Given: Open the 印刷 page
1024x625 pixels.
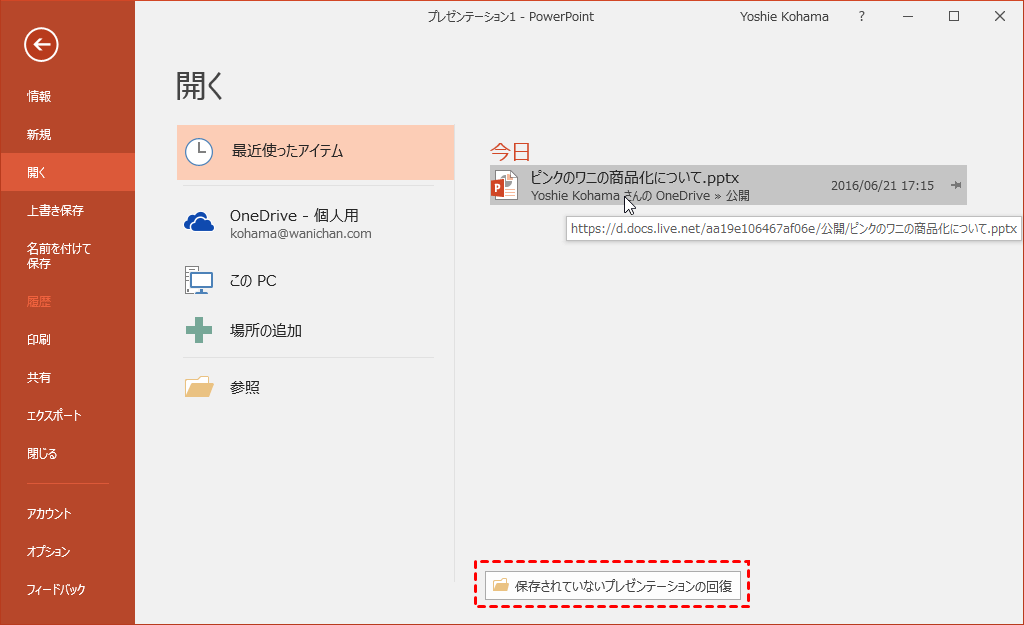Looking at the screenshot, I should [39, 340].
